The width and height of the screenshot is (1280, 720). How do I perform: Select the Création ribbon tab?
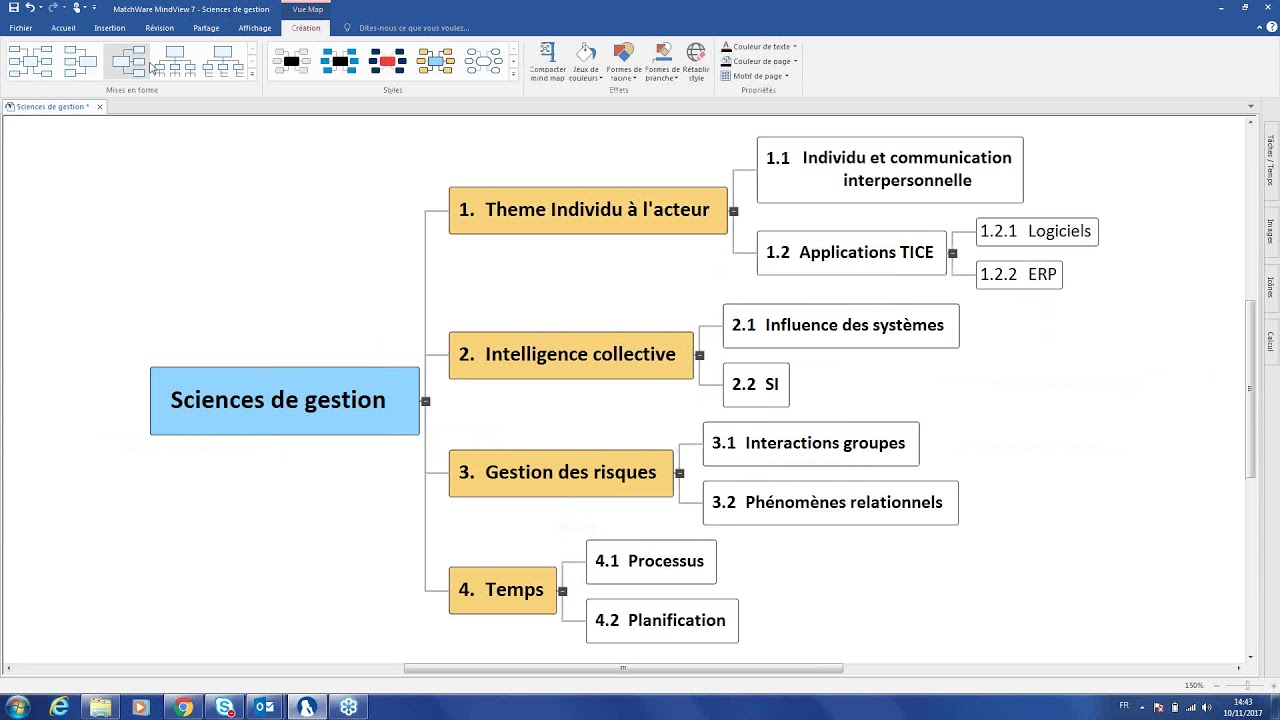[x=306, y=28]
